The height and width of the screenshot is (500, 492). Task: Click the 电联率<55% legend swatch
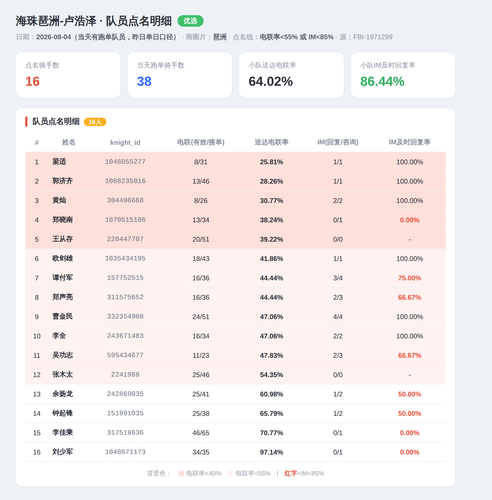230,473
